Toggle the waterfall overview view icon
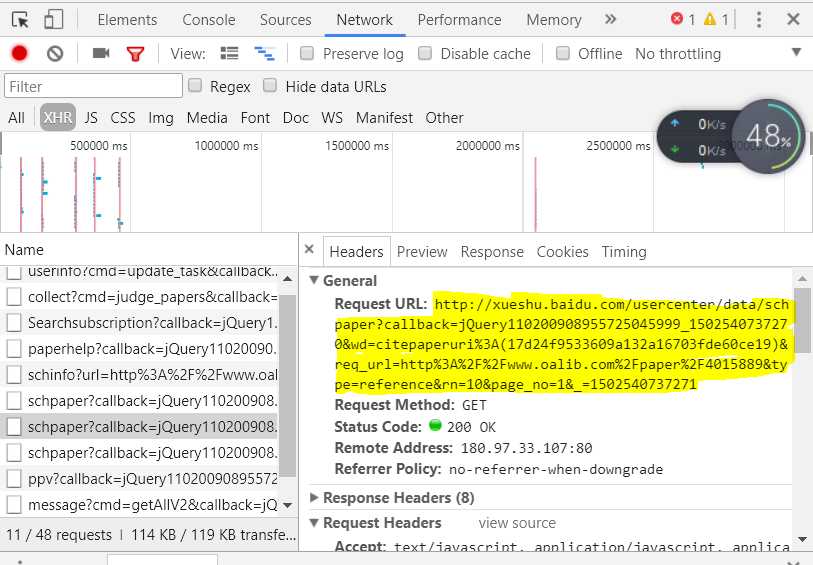 click(264, 53)
